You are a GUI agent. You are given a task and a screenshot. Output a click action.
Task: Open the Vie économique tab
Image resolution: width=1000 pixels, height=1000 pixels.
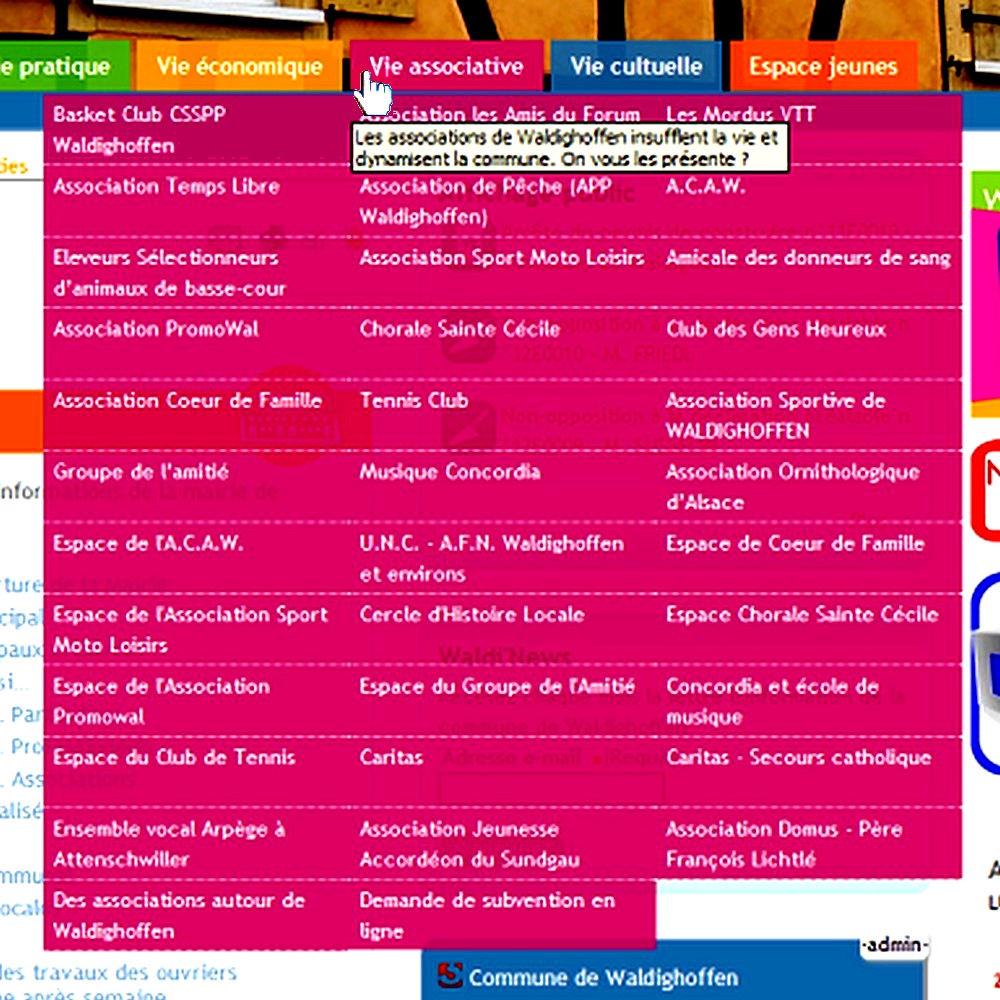tap(239, 67)
